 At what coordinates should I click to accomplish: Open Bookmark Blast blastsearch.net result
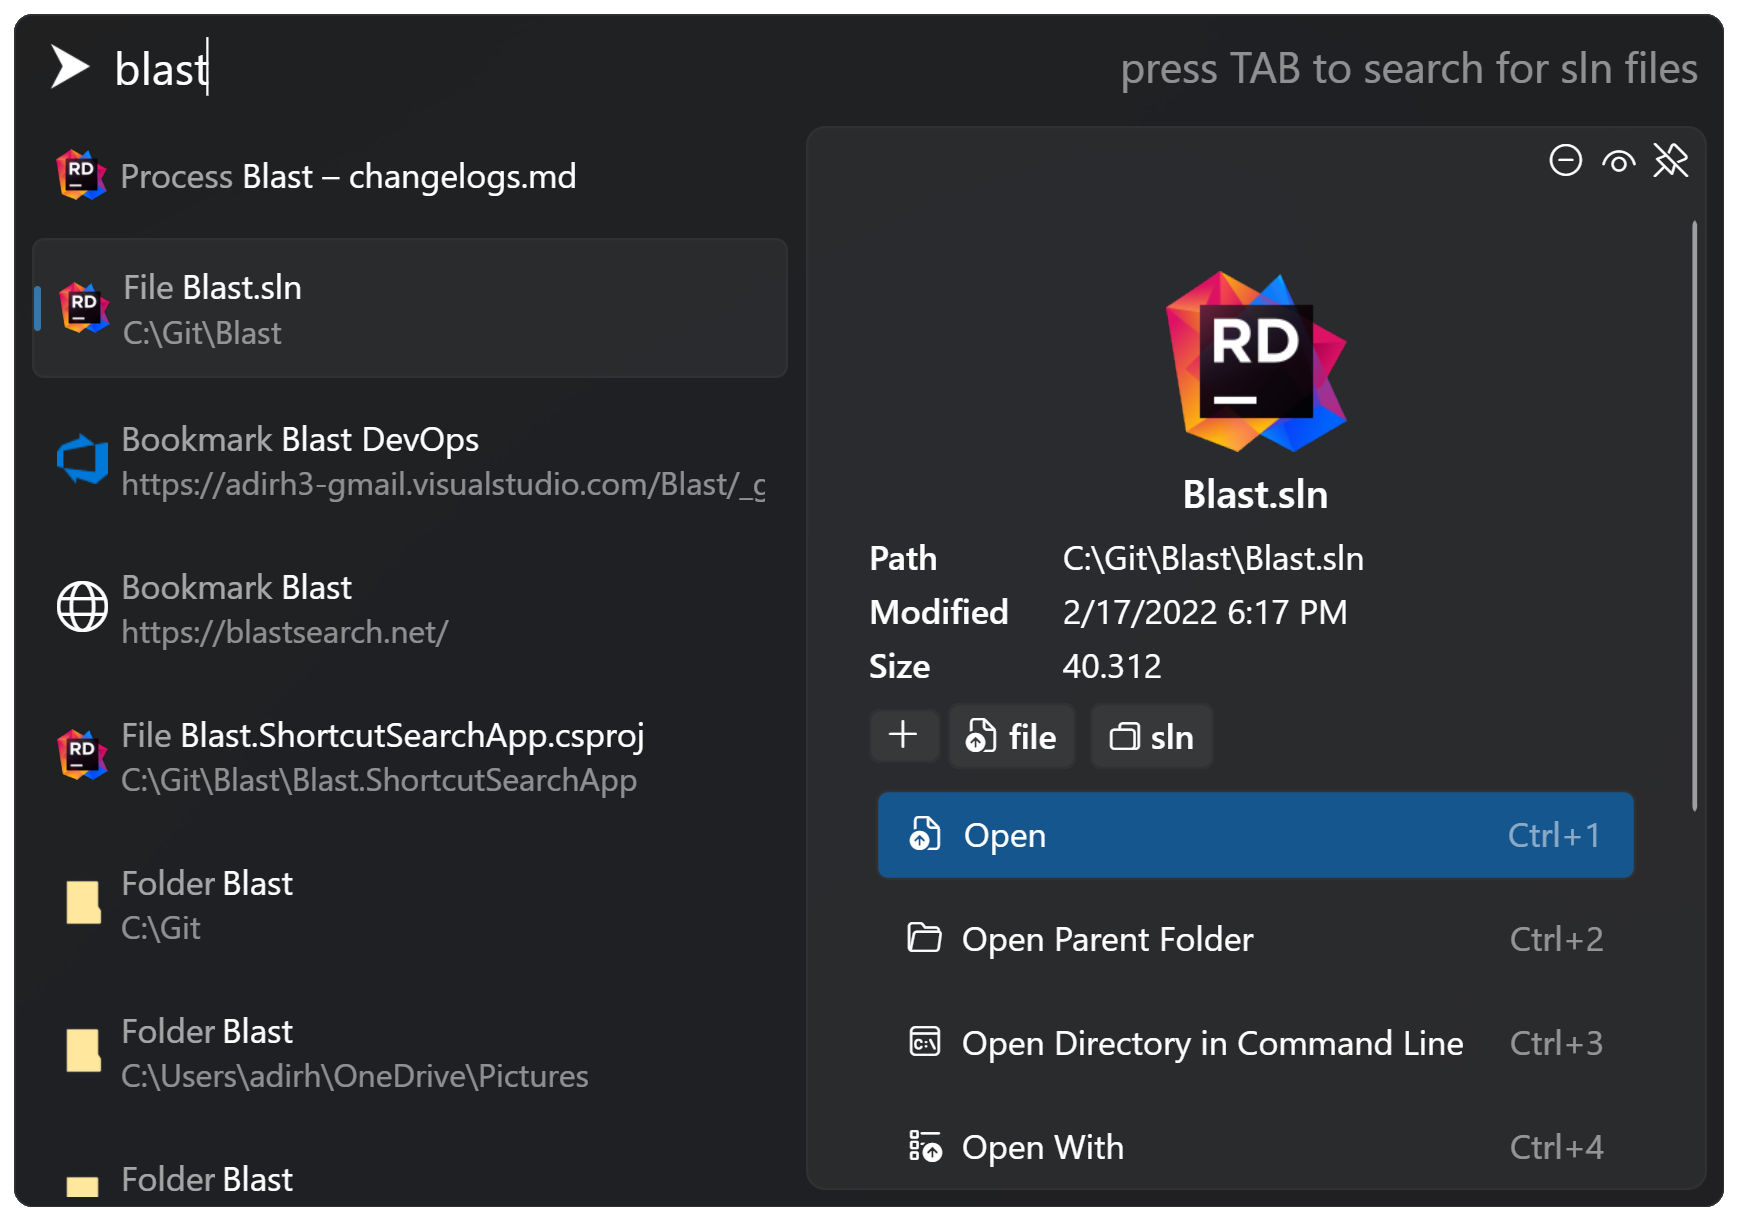[410, 609]
